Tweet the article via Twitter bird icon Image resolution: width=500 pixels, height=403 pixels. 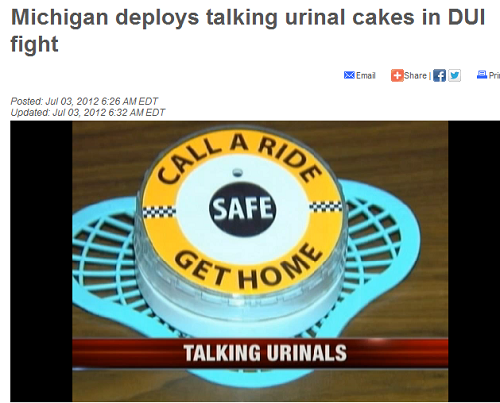click(454, 76)
